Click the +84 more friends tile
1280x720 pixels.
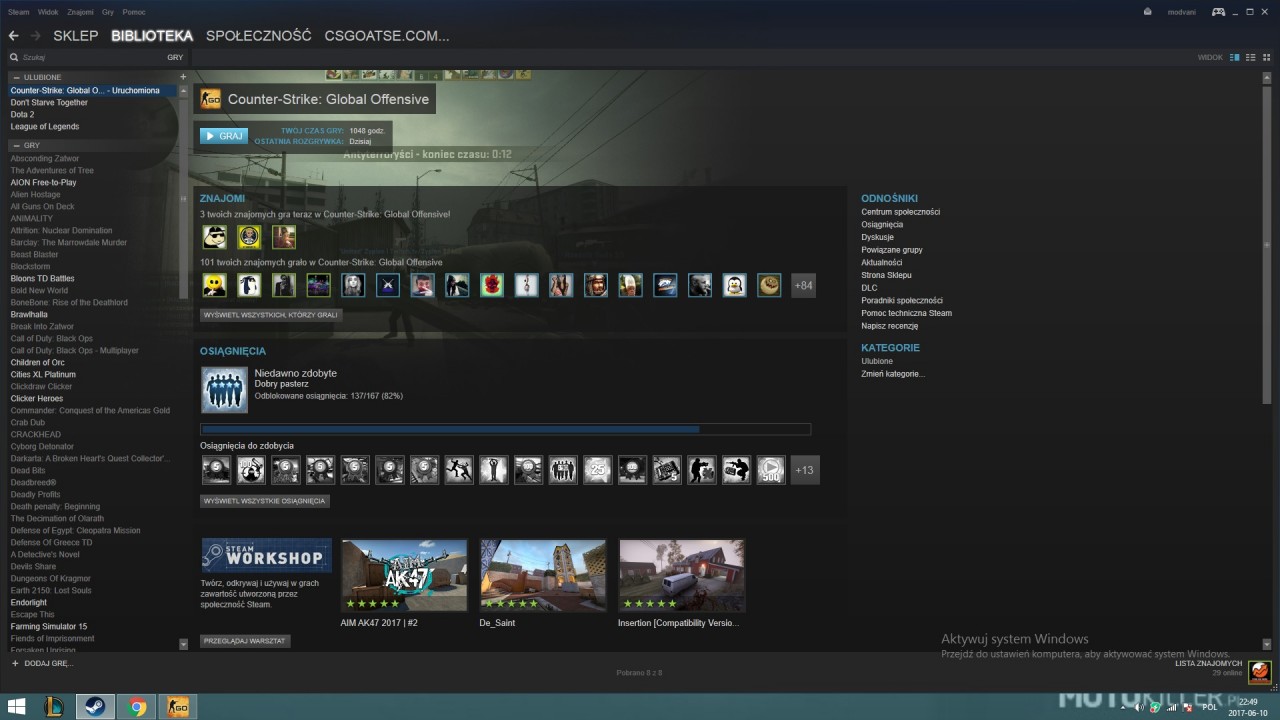tap(803, 285)
